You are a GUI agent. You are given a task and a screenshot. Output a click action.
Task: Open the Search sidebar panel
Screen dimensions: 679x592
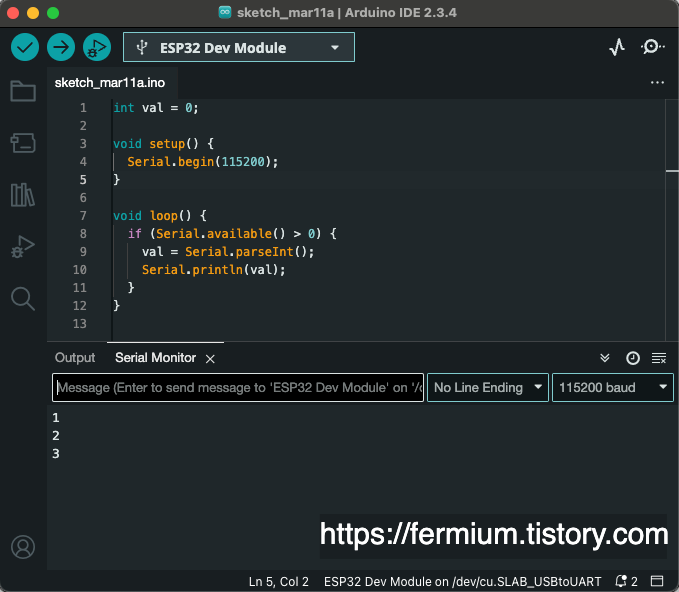point(23,299)
